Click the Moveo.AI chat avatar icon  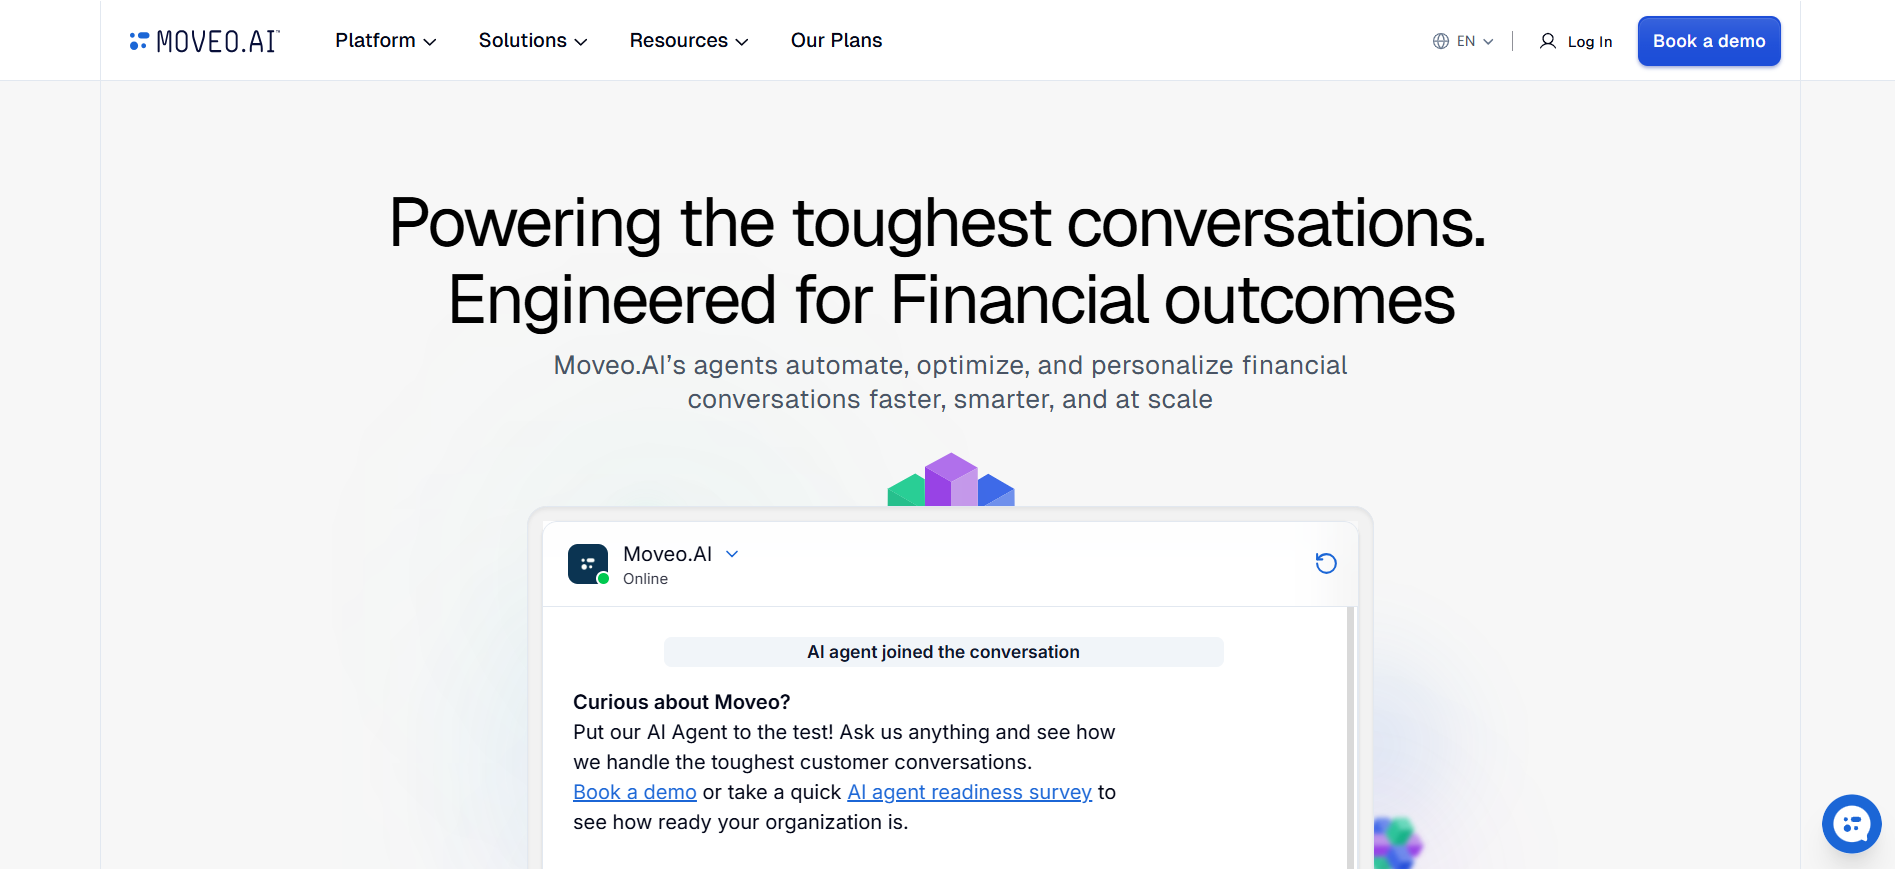(x=587, y=564)
